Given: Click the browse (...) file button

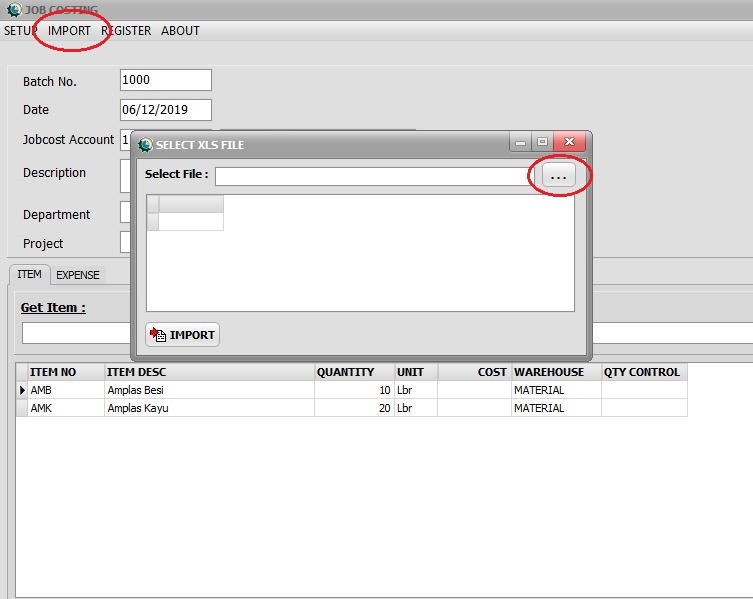Looking at the screenshot, I should (x=558, y=176).
